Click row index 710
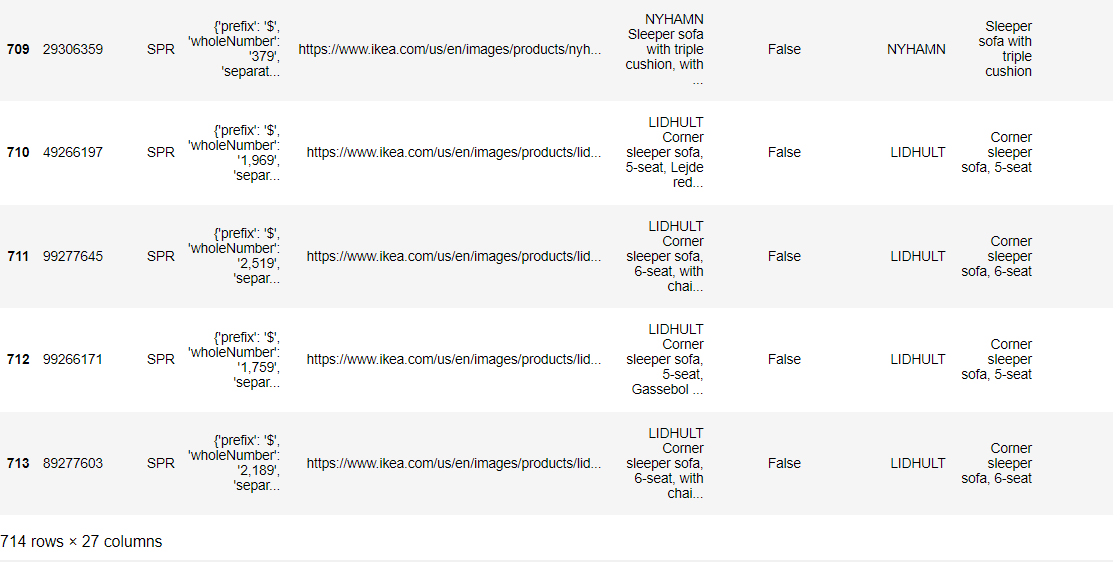This screenshot has width=1120, height=562. pyautogui.click(x=18, y=153)
